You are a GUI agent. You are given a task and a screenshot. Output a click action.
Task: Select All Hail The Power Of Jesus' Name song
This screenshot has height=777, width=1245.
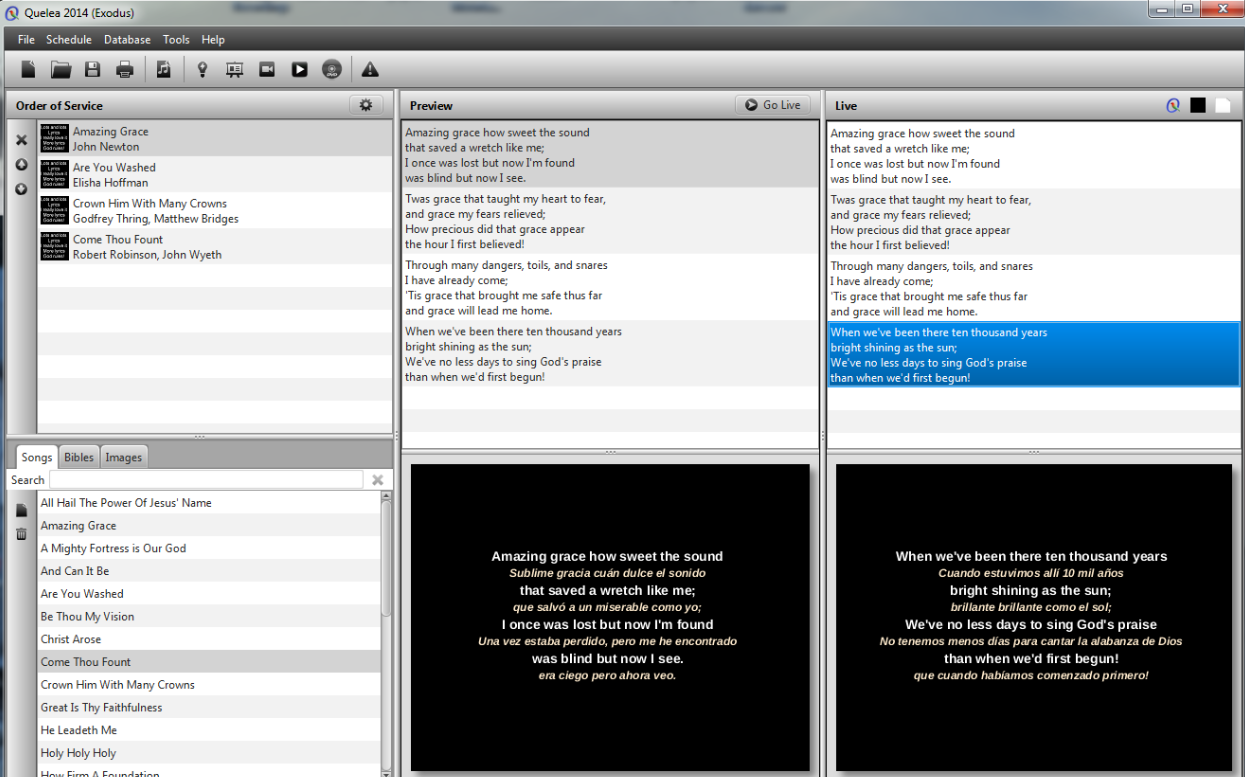[x=209, y=503]
